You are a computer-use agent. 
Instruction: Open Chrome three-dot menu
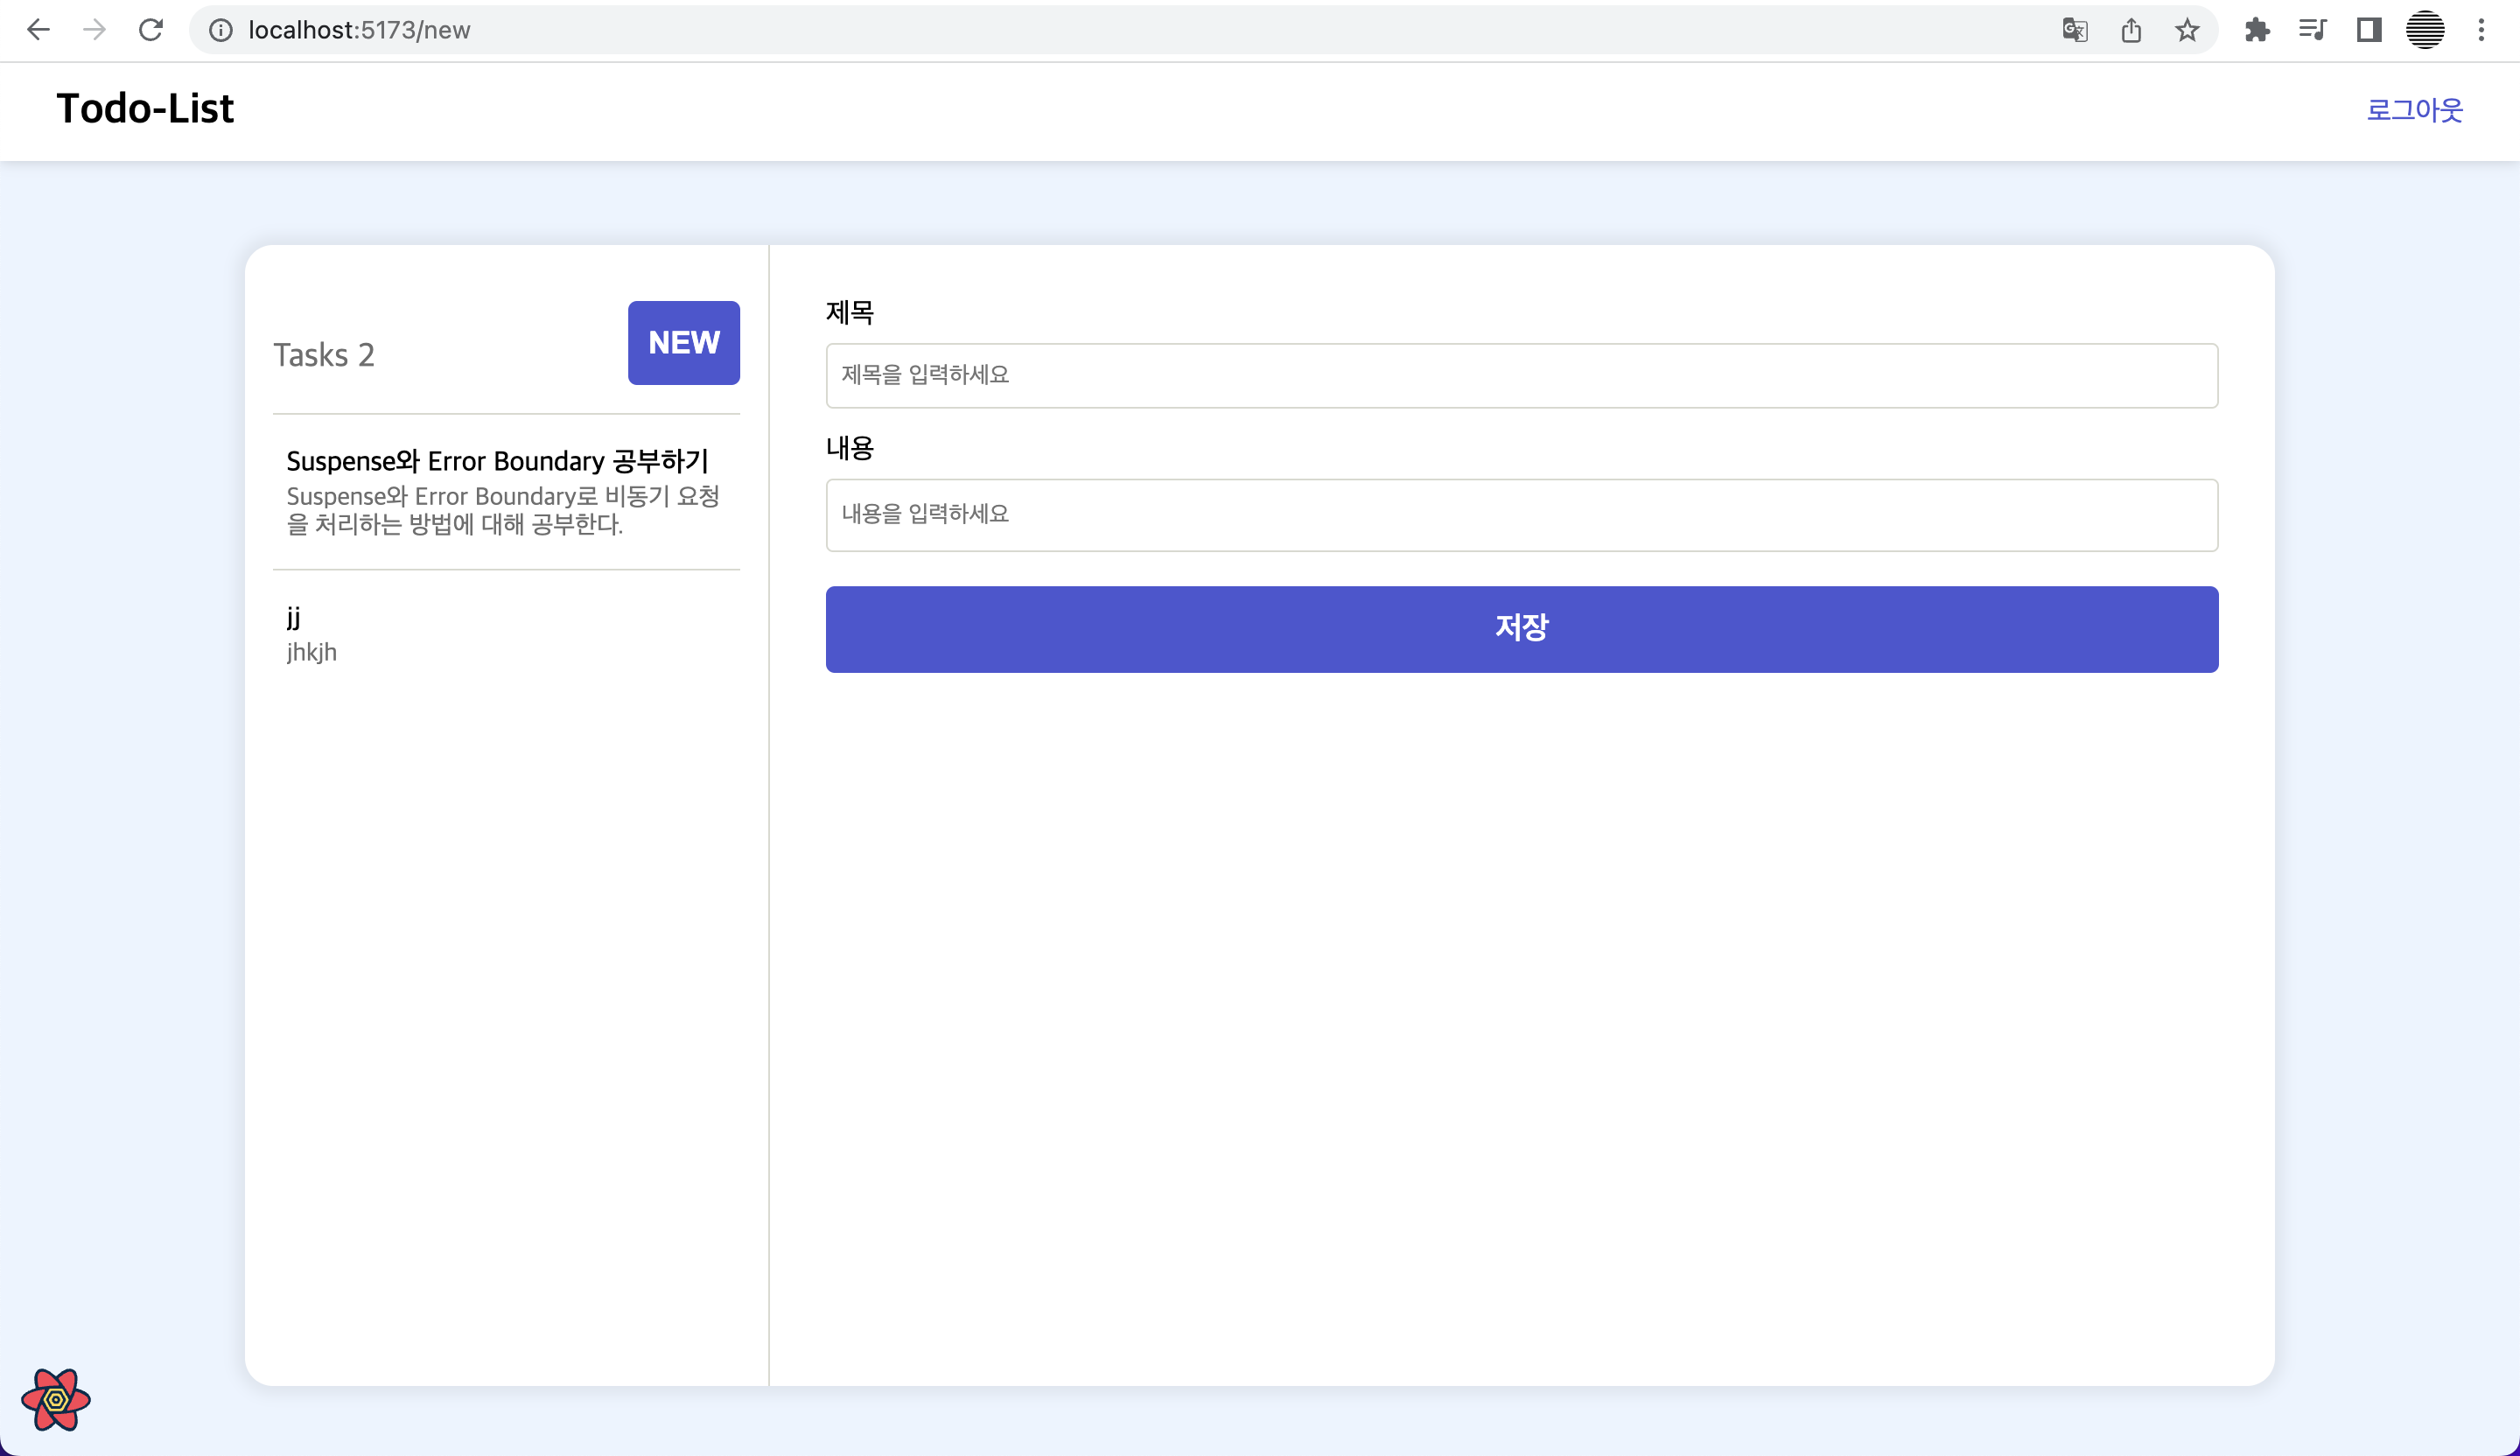pos(2481,30)
